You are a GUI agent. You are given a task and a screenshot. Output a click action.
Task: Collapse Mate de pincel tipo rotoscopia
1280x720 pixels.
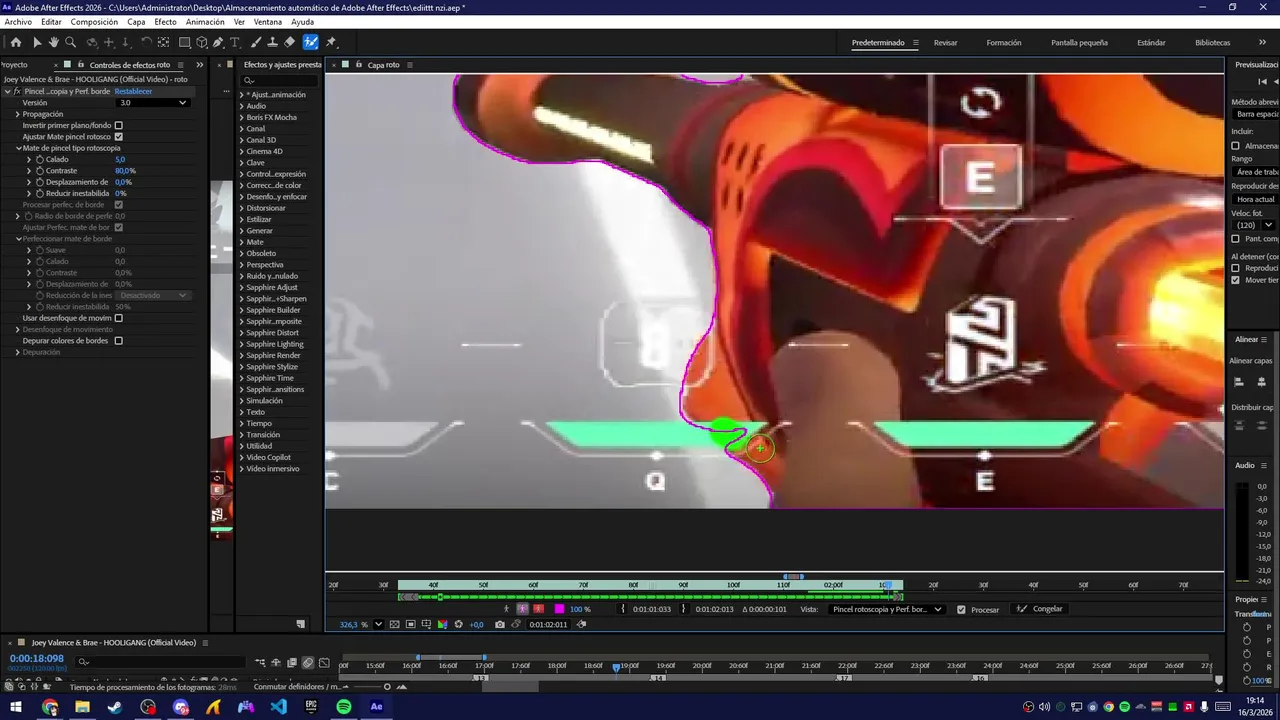click(x=18, y=148)
